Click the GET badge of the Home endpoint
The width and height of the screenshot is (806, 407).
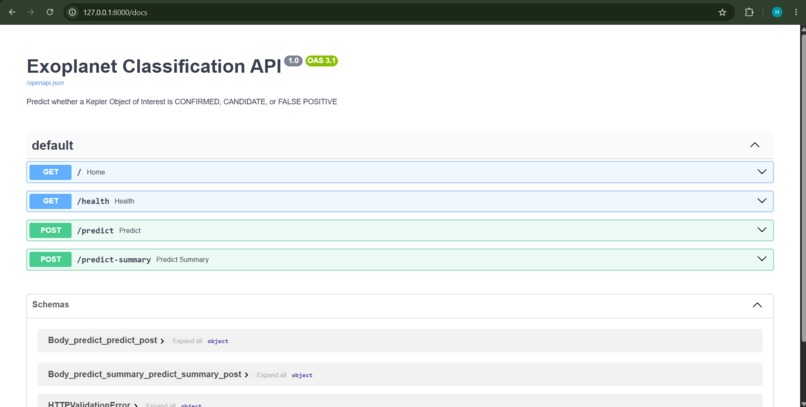(50, 172)
